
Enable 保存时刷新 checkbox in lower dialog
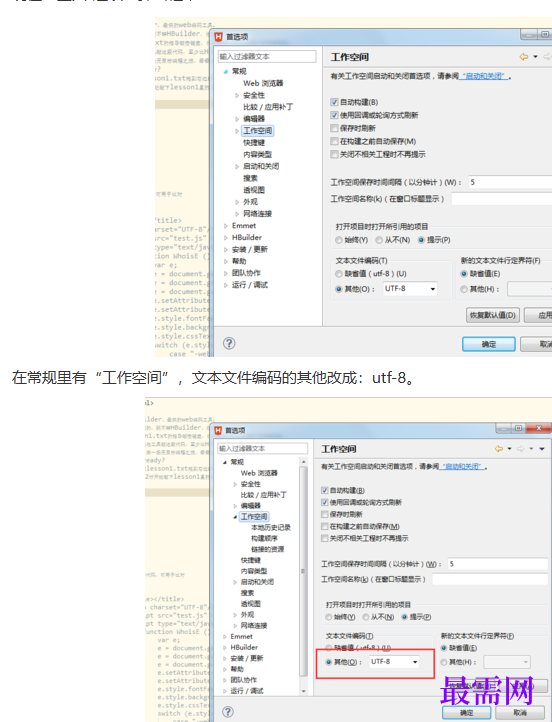[x=325, y=514]
